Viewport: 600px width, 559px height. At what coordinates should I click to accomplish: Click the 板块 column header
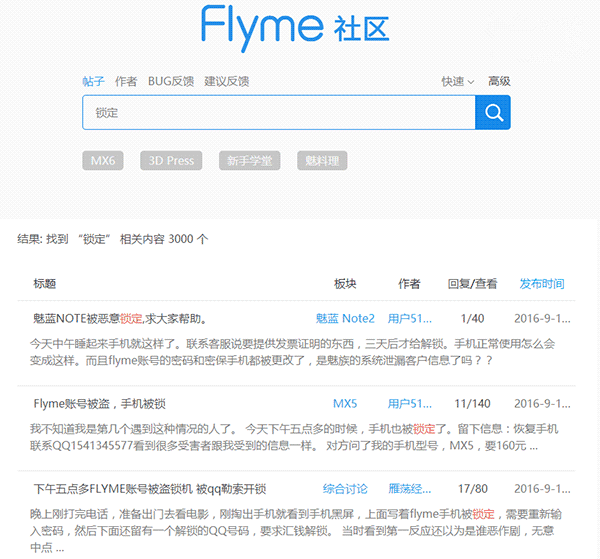345,284
